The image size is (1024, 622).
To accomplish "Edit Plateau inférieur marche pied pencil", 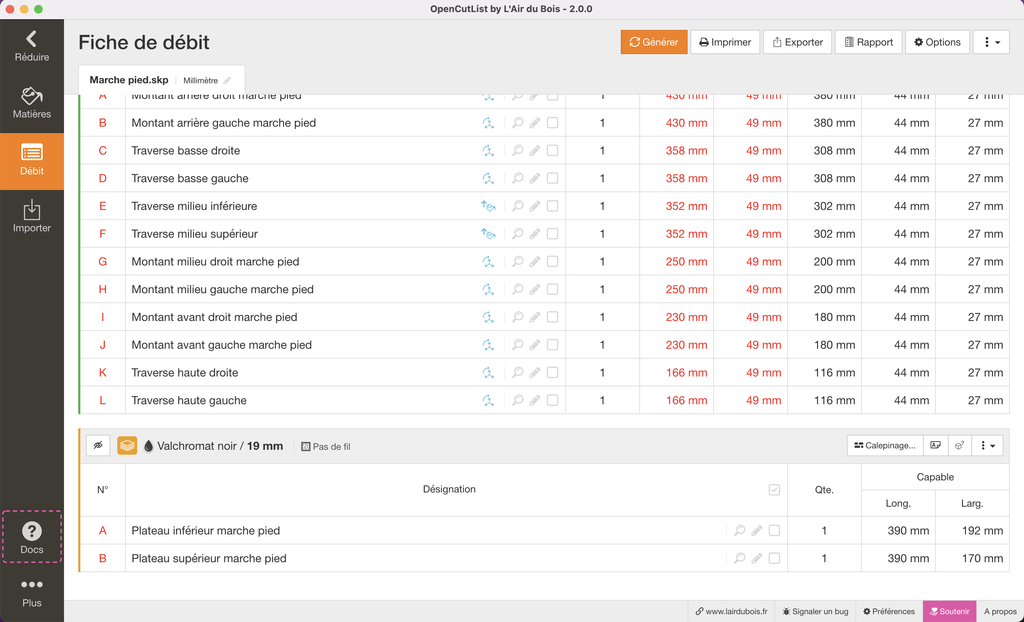I will click(757, 531).
